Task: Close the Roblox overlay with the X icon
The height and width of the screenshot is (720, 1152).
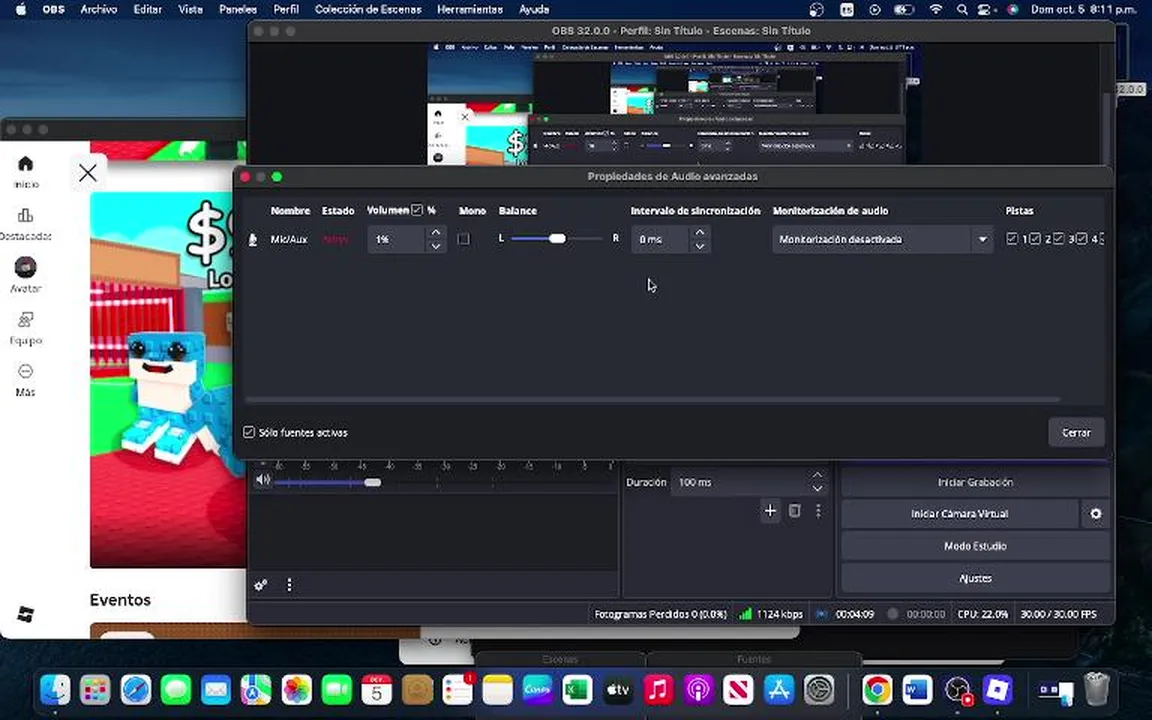Action: (x=88, y=173)
